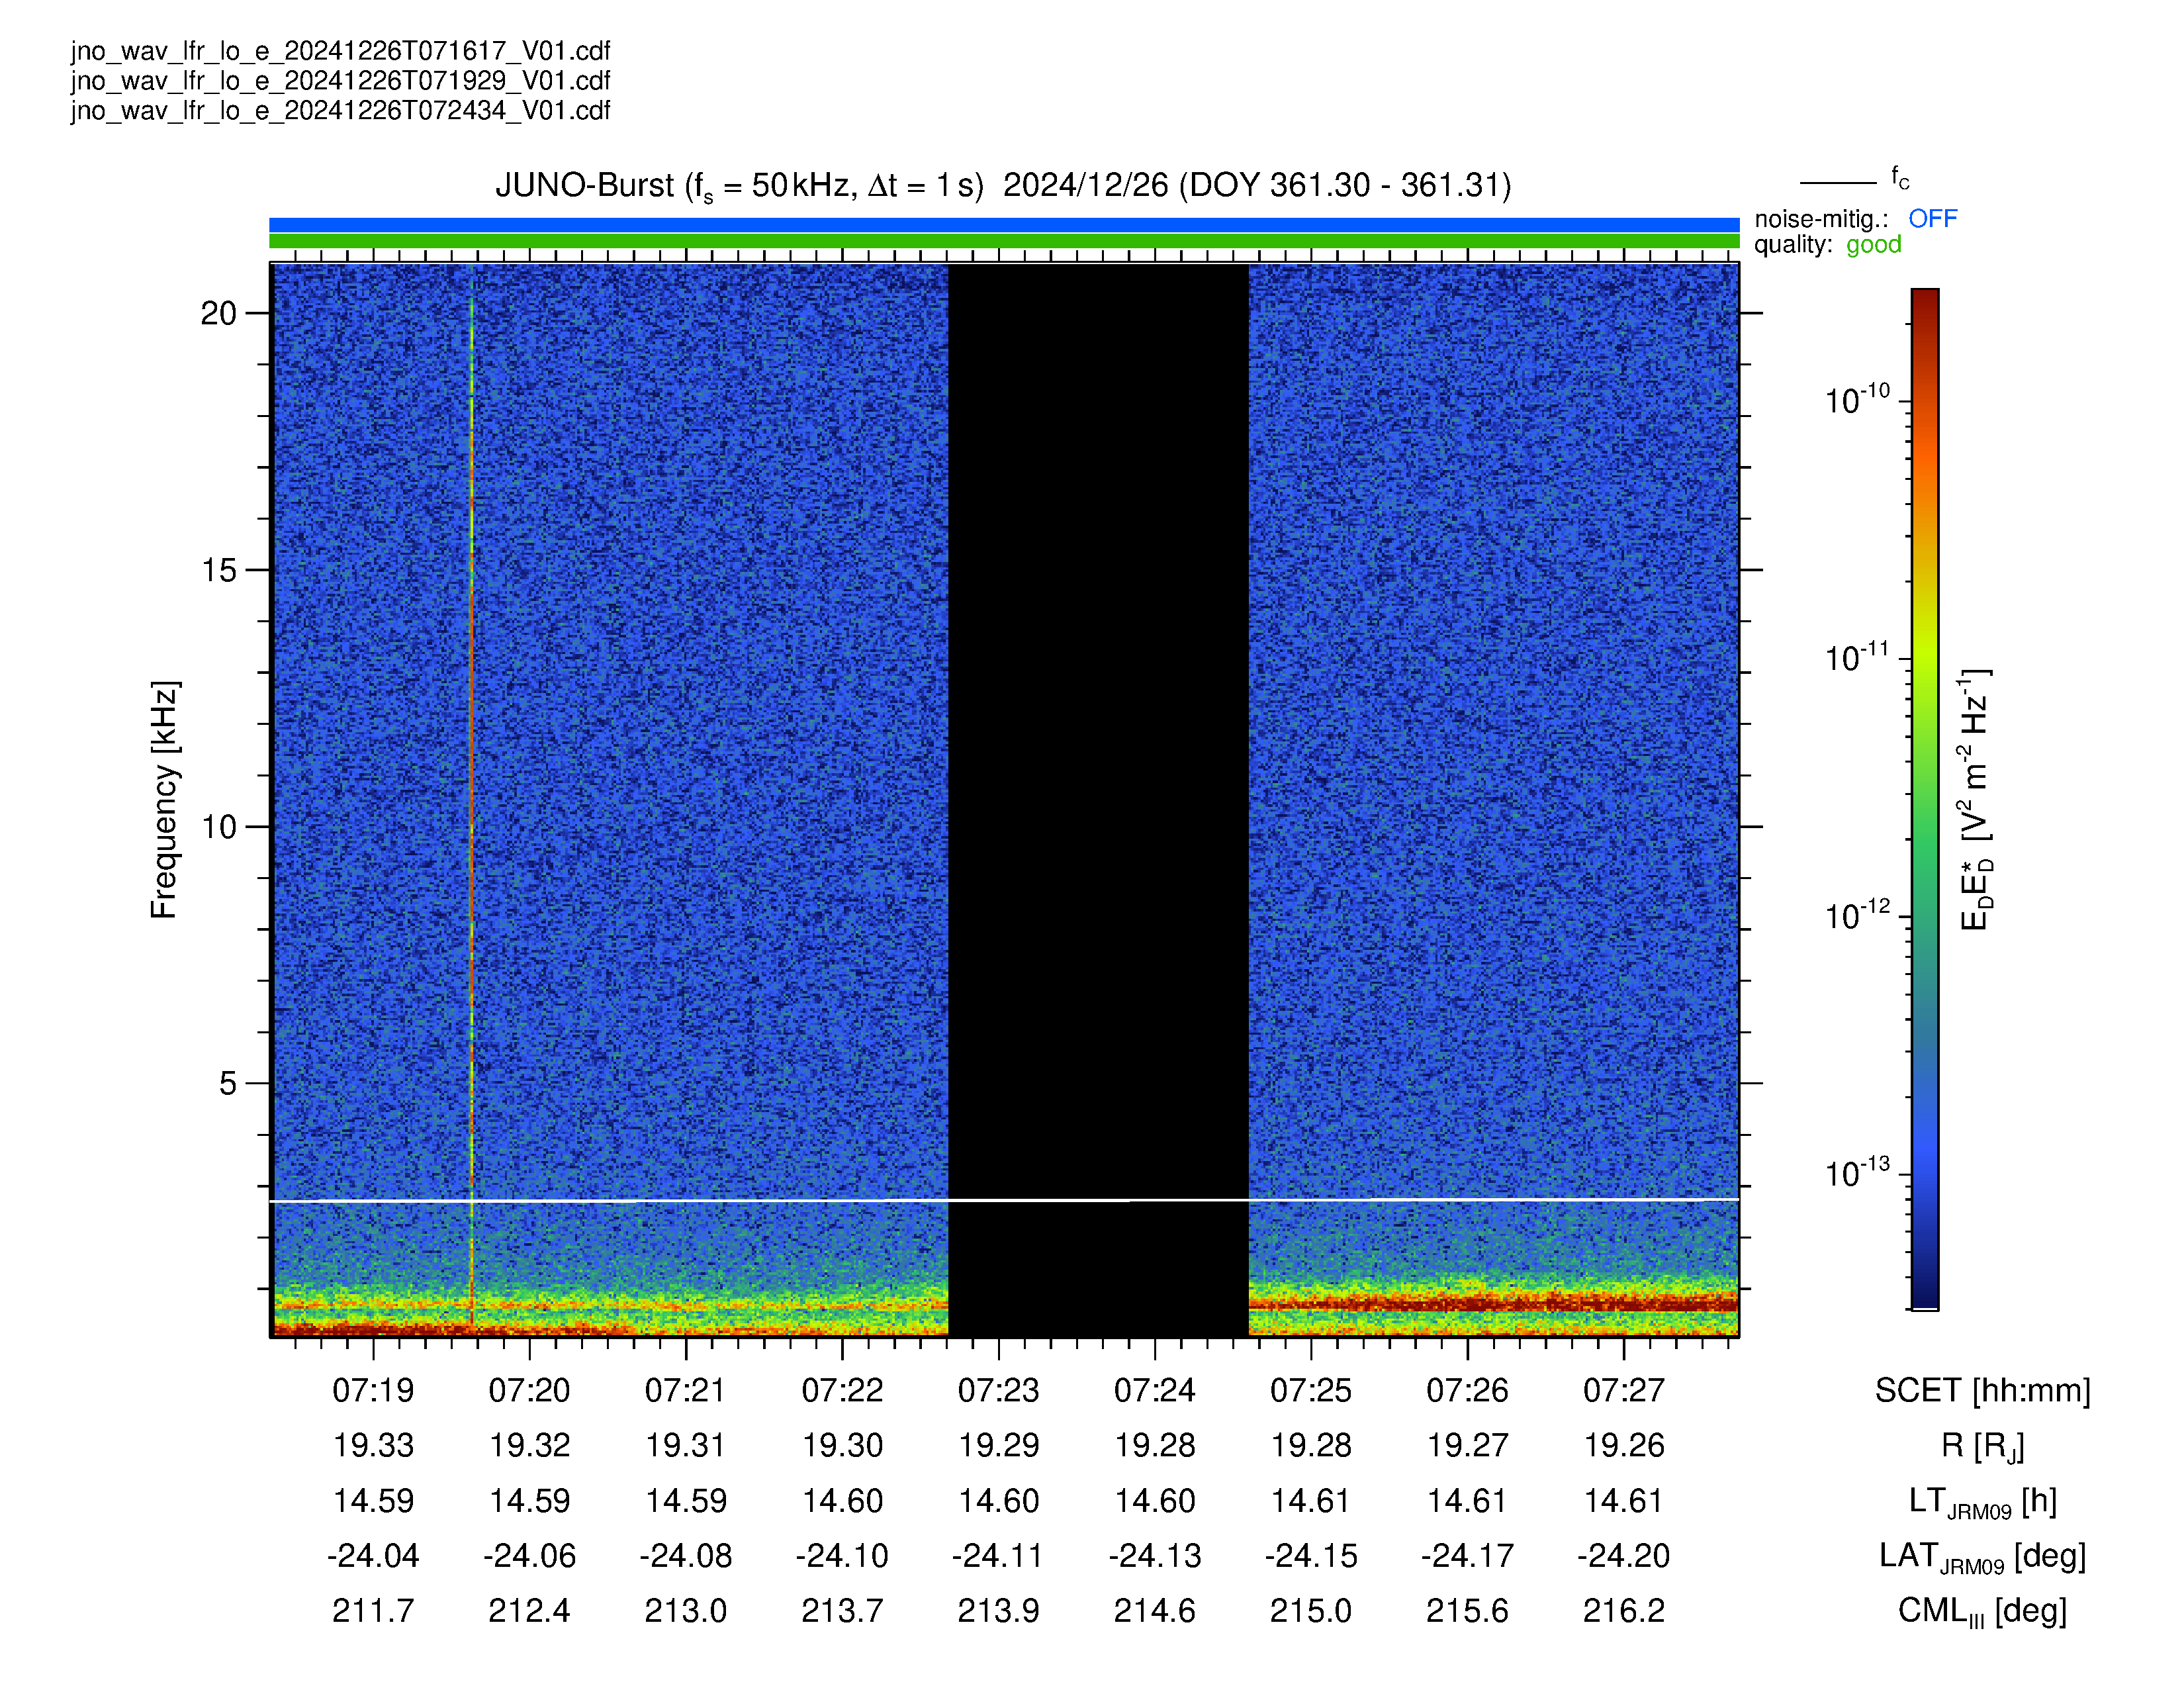The width and height of the screenshot is (2184, 1688).
Task: Click filename jno_wav_lfr_lo_e_20241226T071617_V01.cdf
Action: point(340,51)
